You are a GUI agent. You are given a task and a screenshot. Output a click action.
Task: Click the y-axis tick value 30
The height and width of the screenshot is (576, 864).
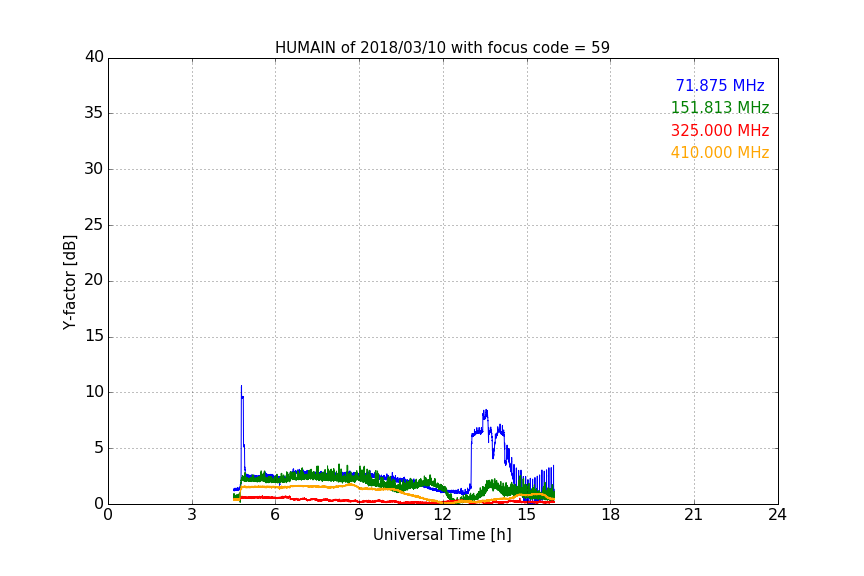pos(94,169)
